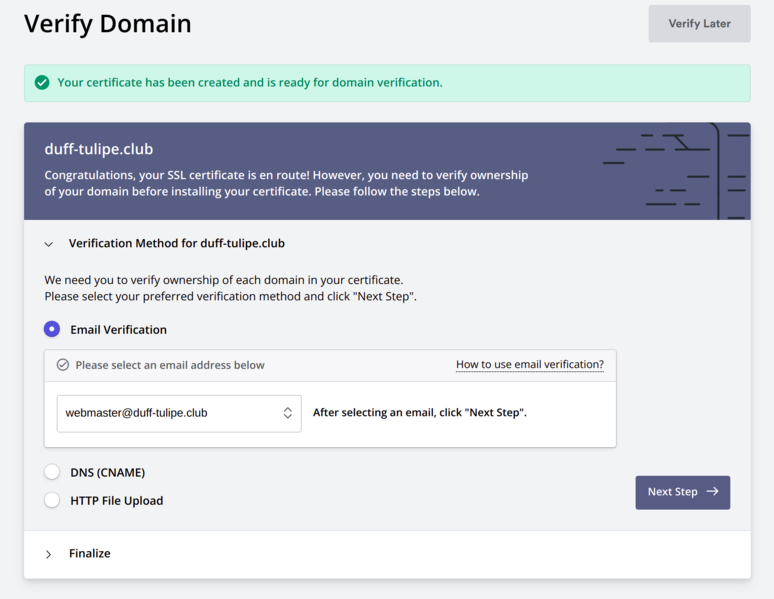
Task: Click the arrow icon in Next Step
Action: click(712, 492)
